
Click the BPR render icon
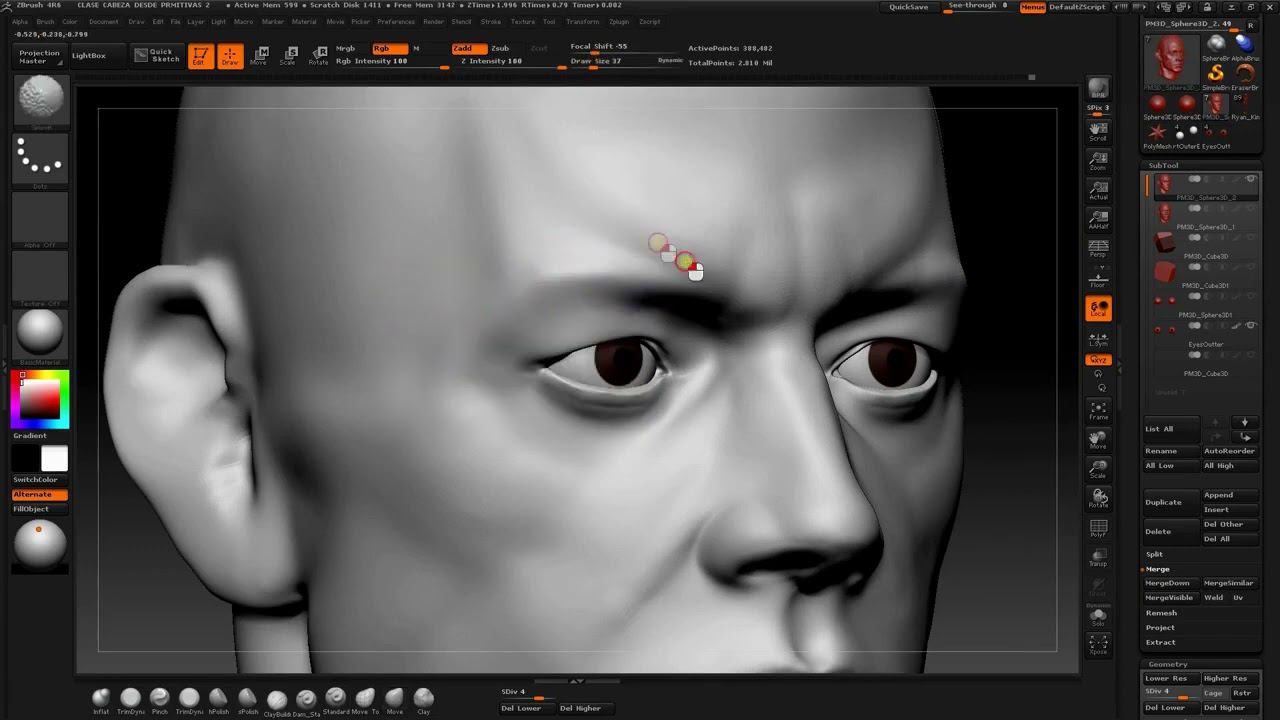coord(1098,90)
